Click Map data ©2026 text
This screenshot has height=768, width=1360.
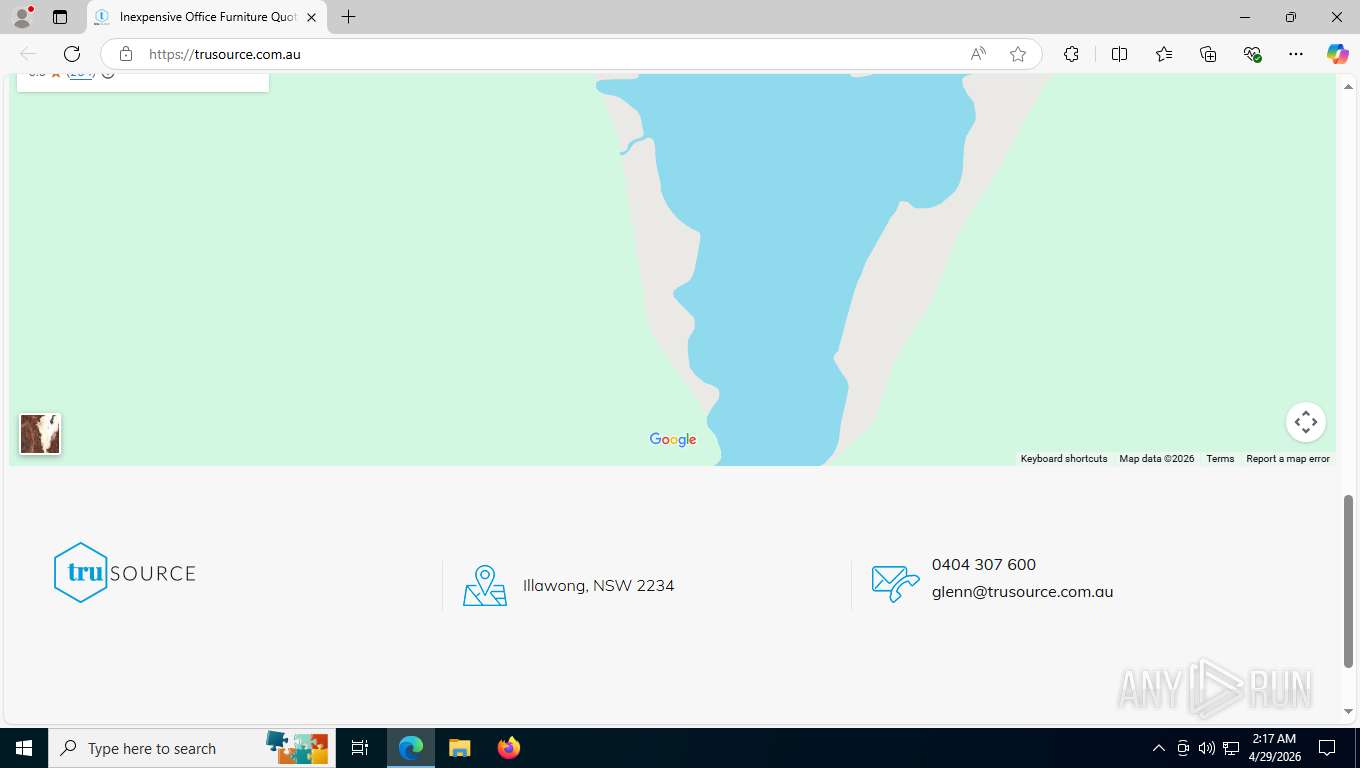[x=1157, y=459]
